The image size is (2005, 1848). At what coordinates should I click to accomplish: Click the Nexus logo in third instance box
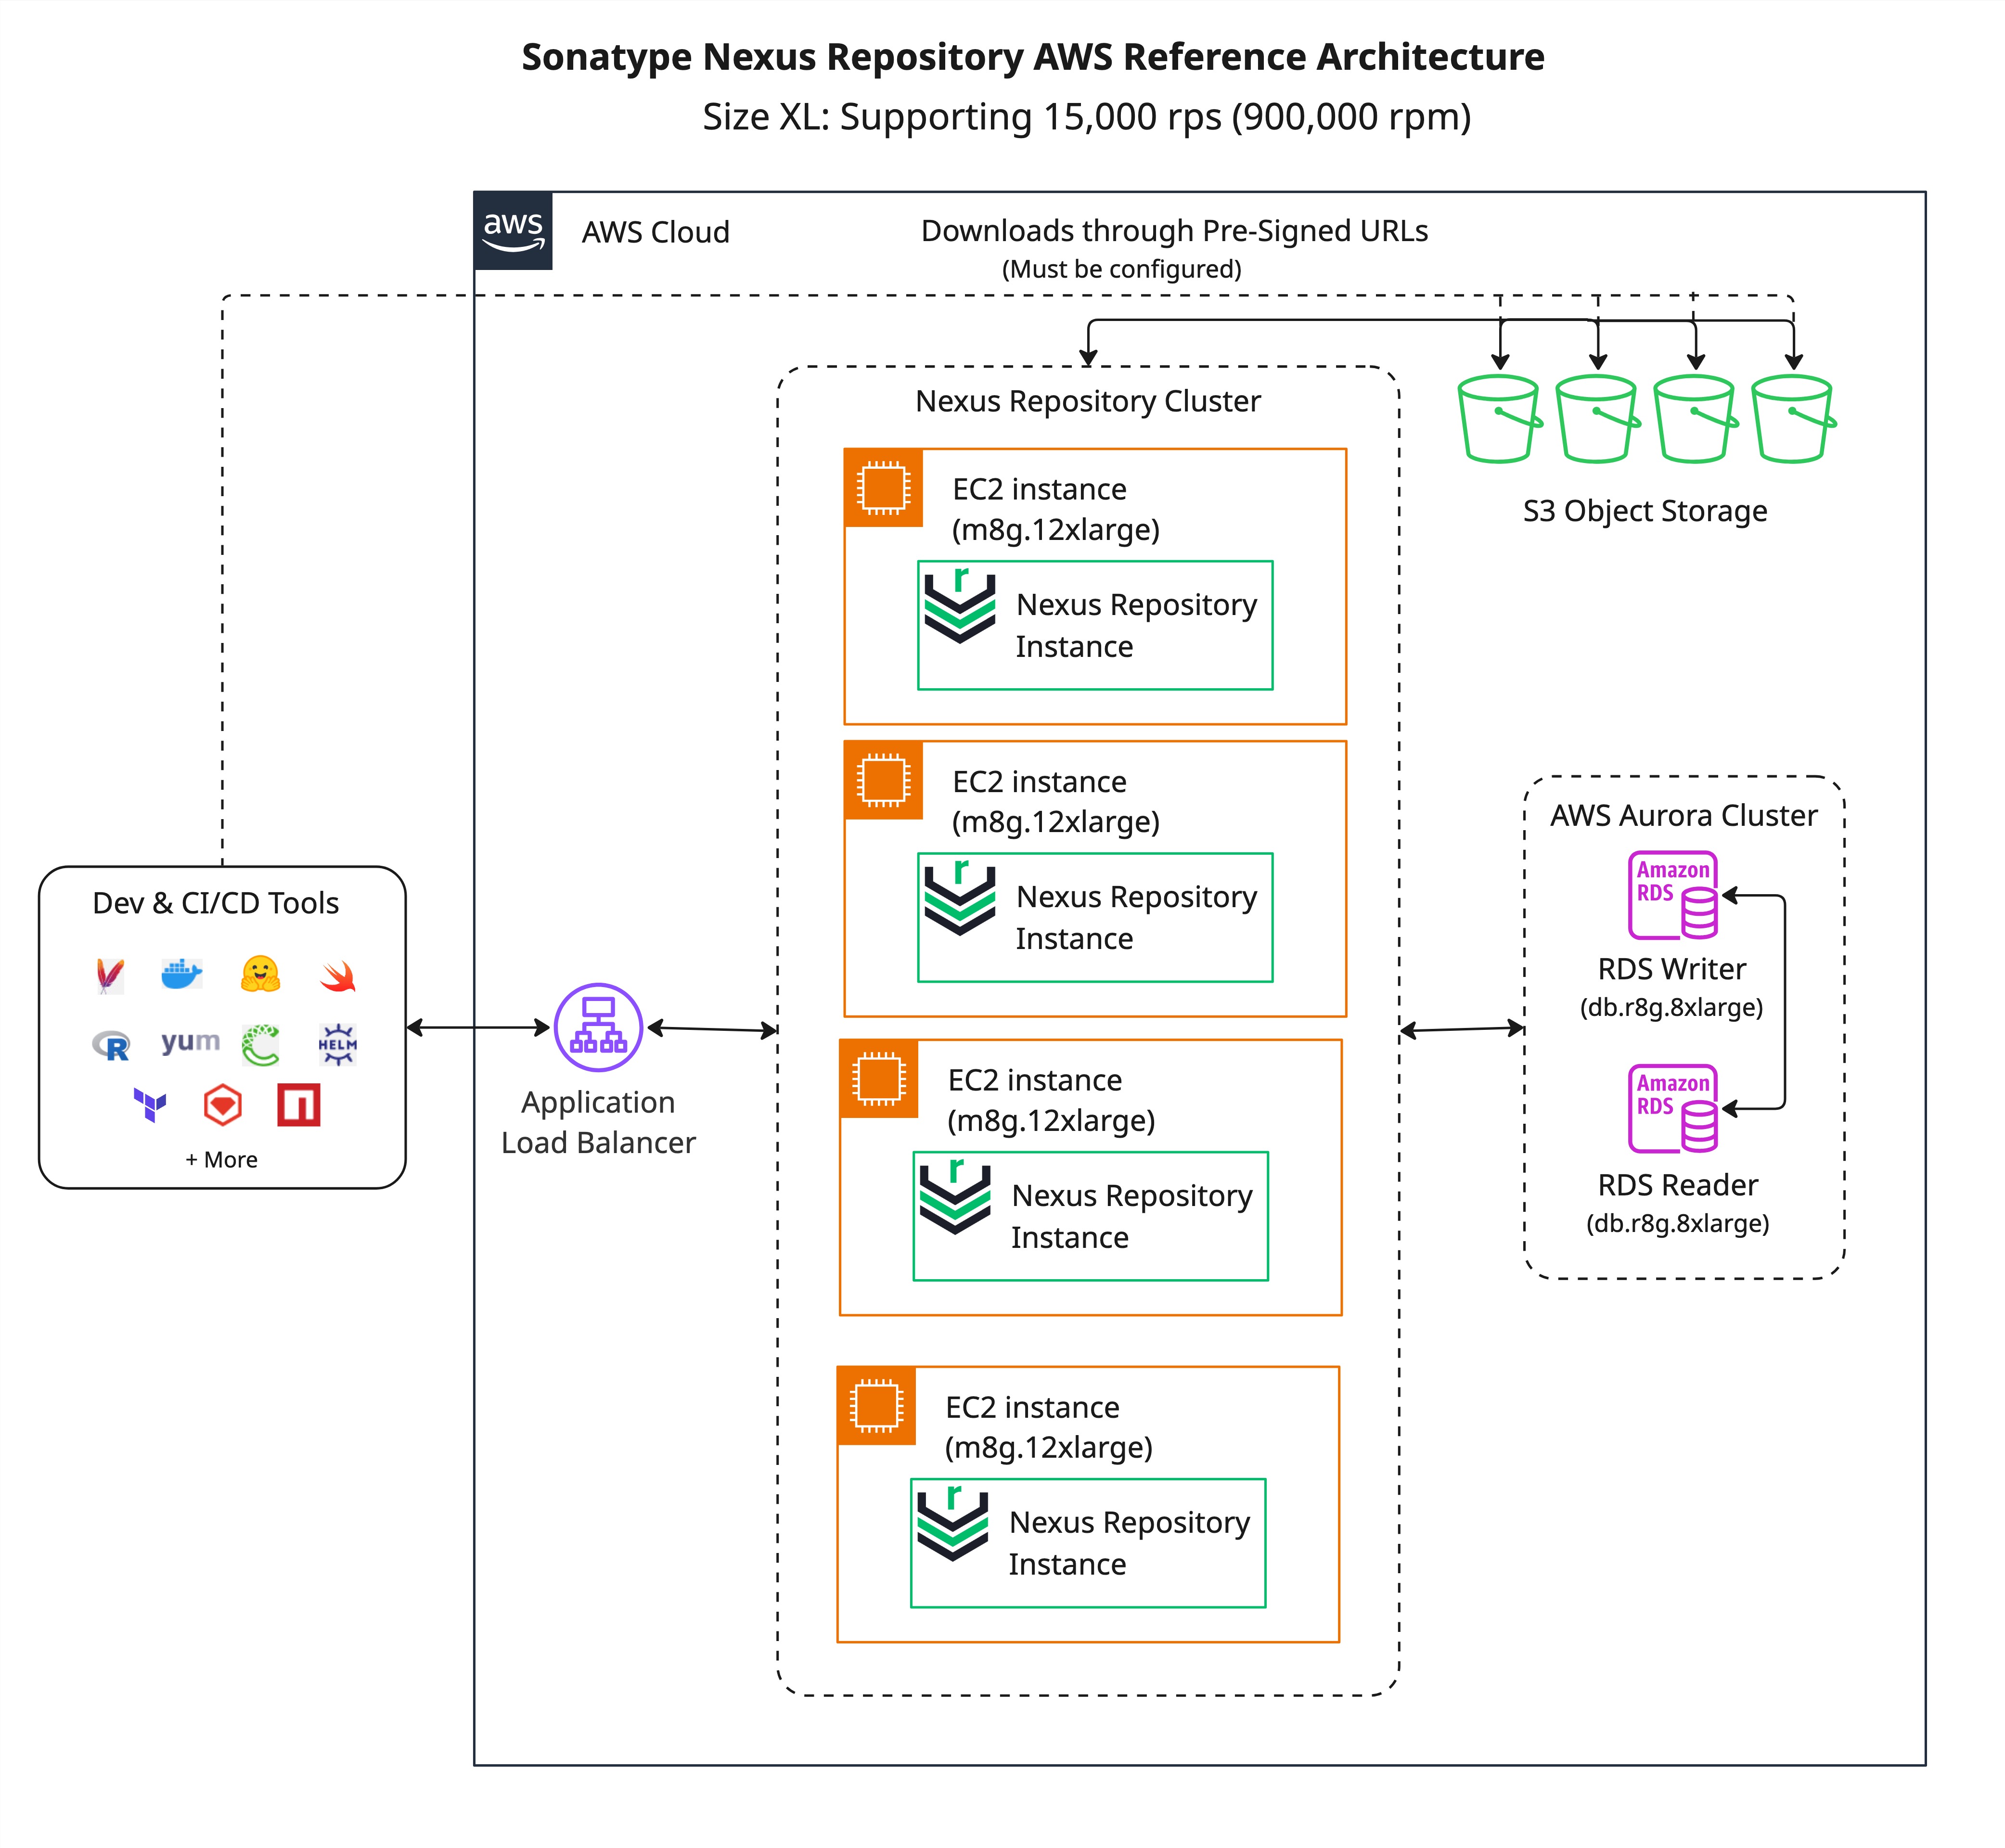955,1196
